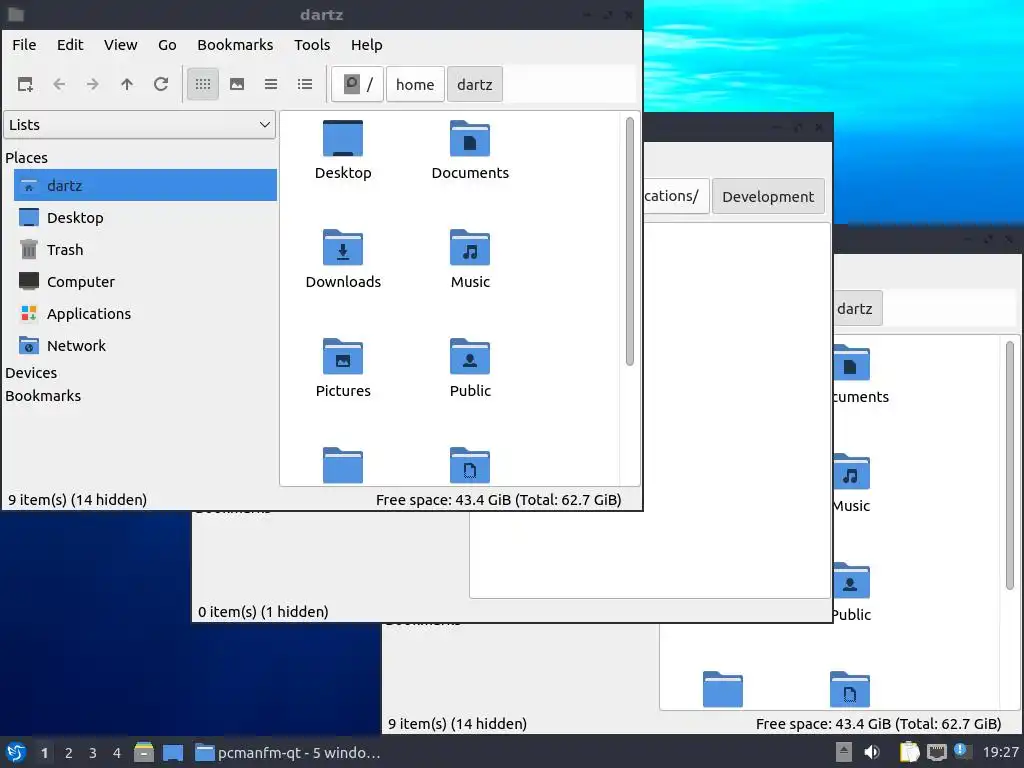Click the Bookmarks section header in sidebar
This screenshot has height=768, width=1024.
point(43,396)
